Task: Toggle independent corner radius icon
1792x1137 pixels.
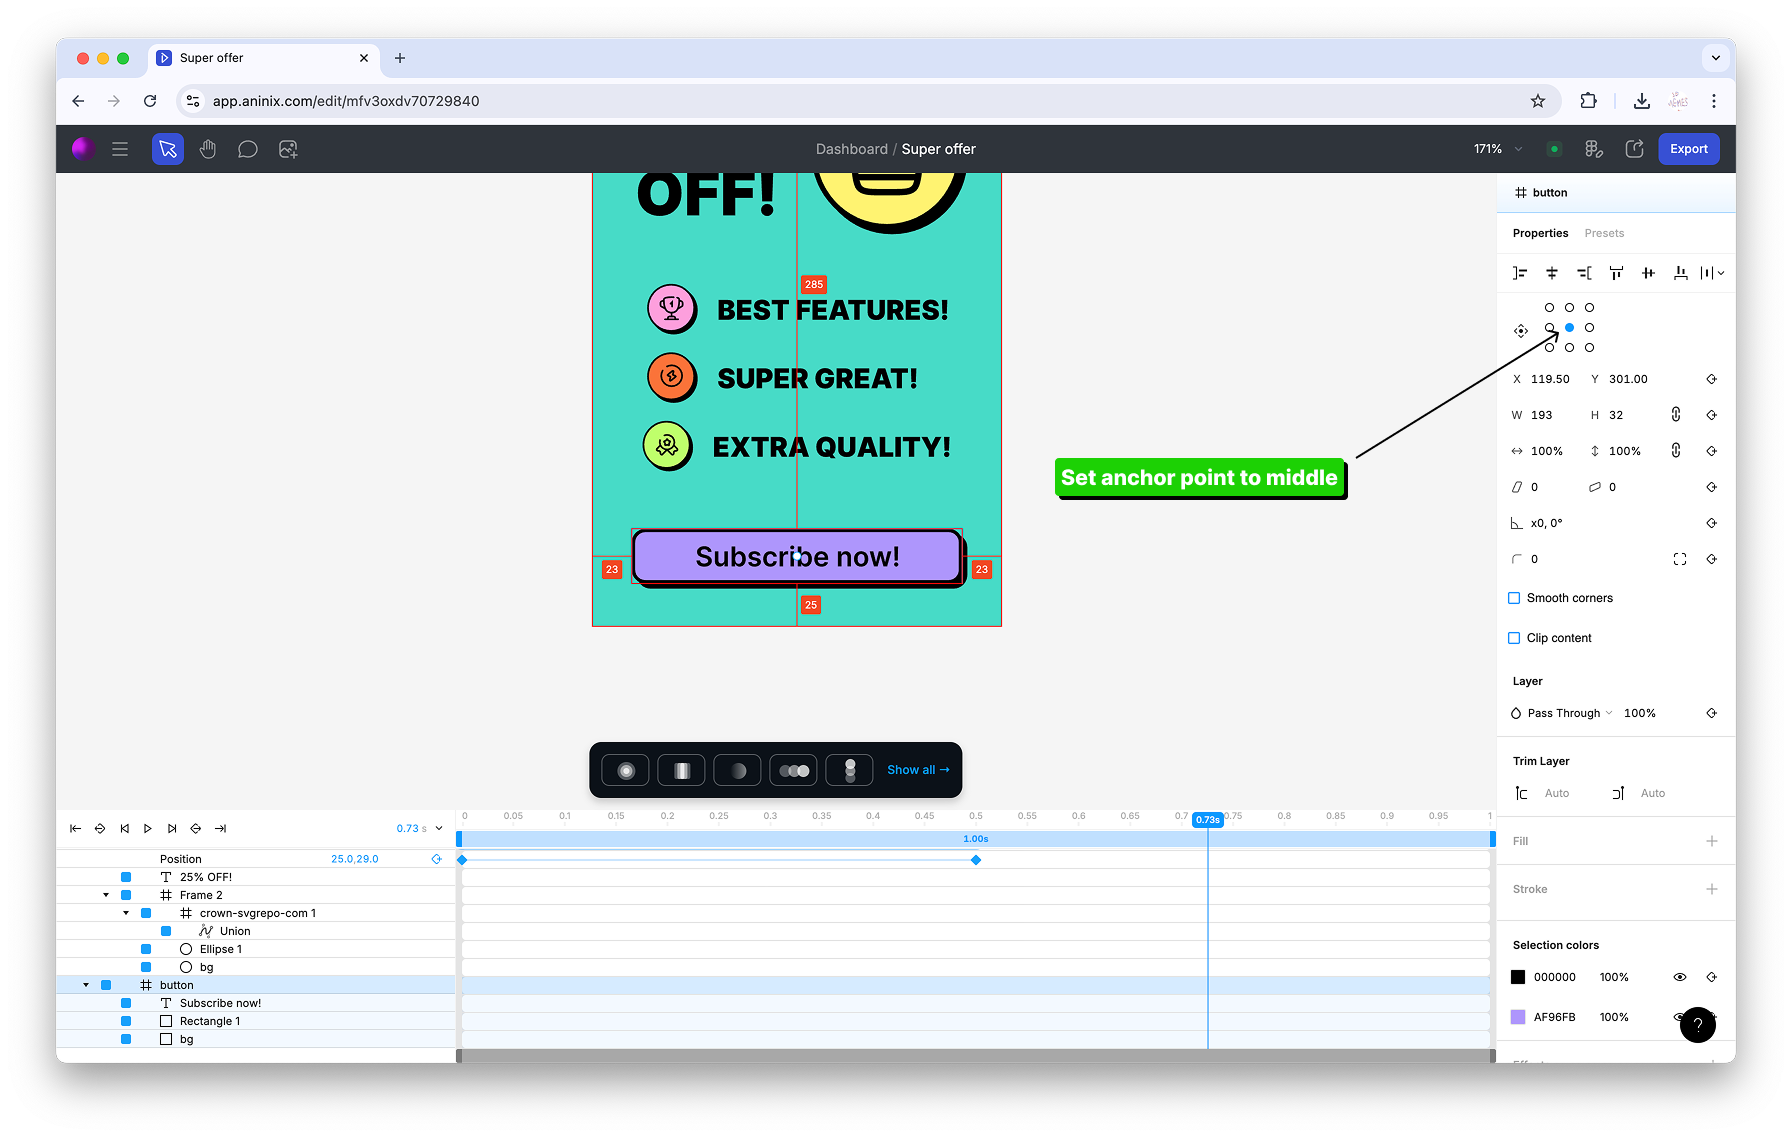Action: click(x=1680, y=559)
